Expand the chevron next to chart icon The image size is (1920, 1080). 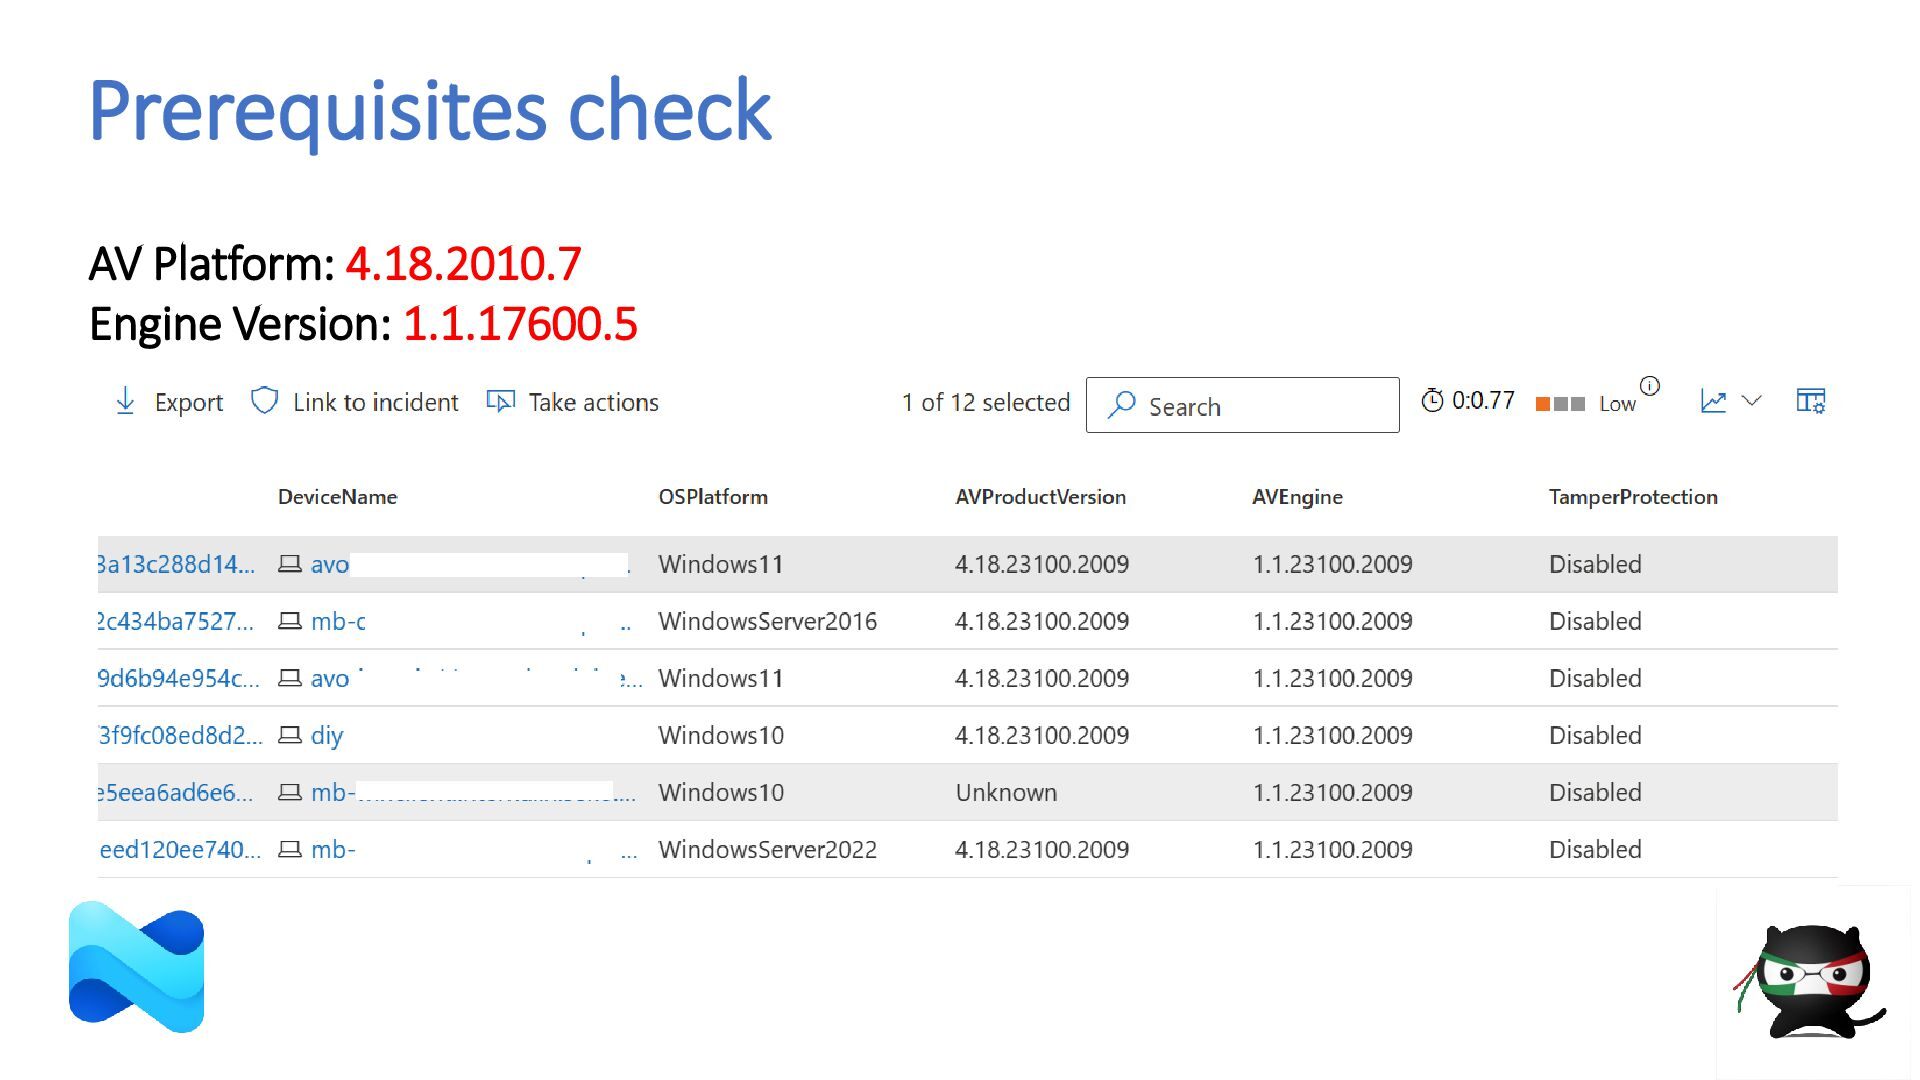pyautogui.click(x=1751, y=401)
